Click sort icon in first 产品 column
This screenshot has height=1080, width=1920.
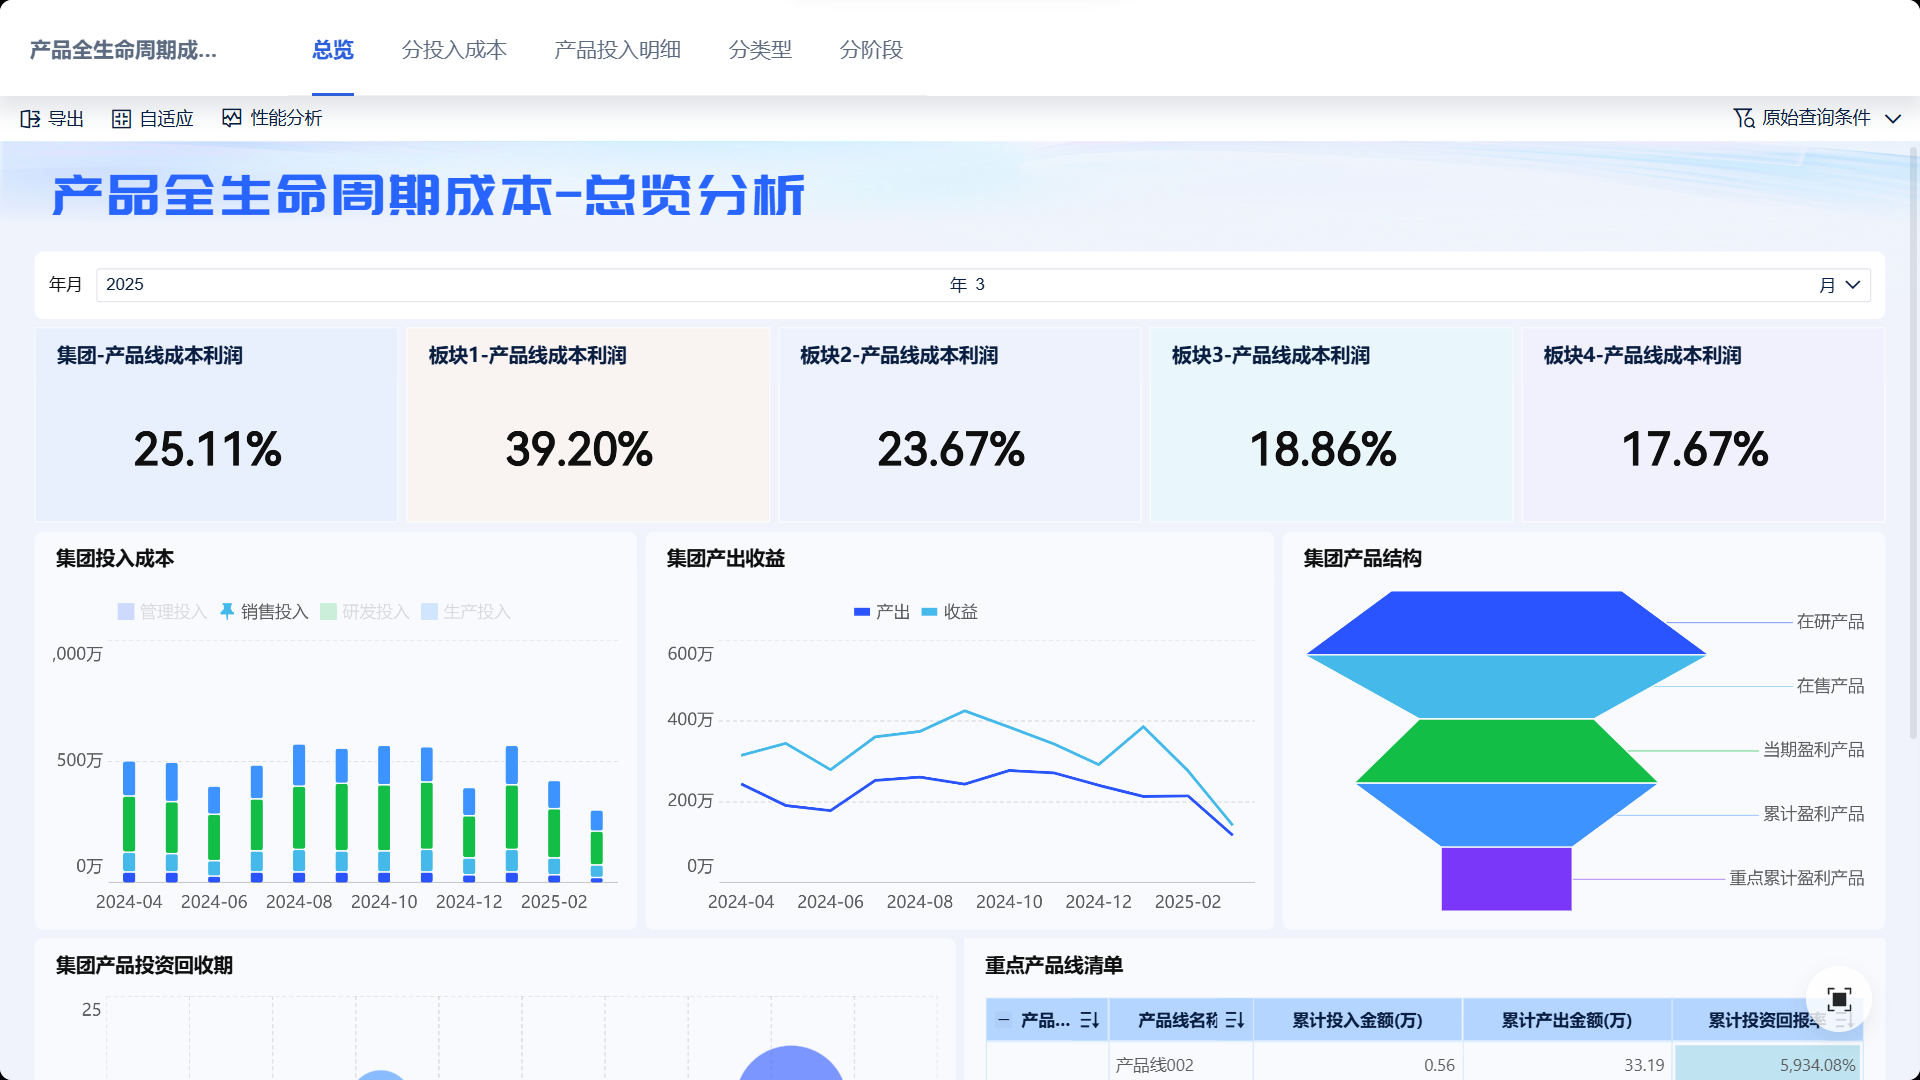click(1089, 1020)
